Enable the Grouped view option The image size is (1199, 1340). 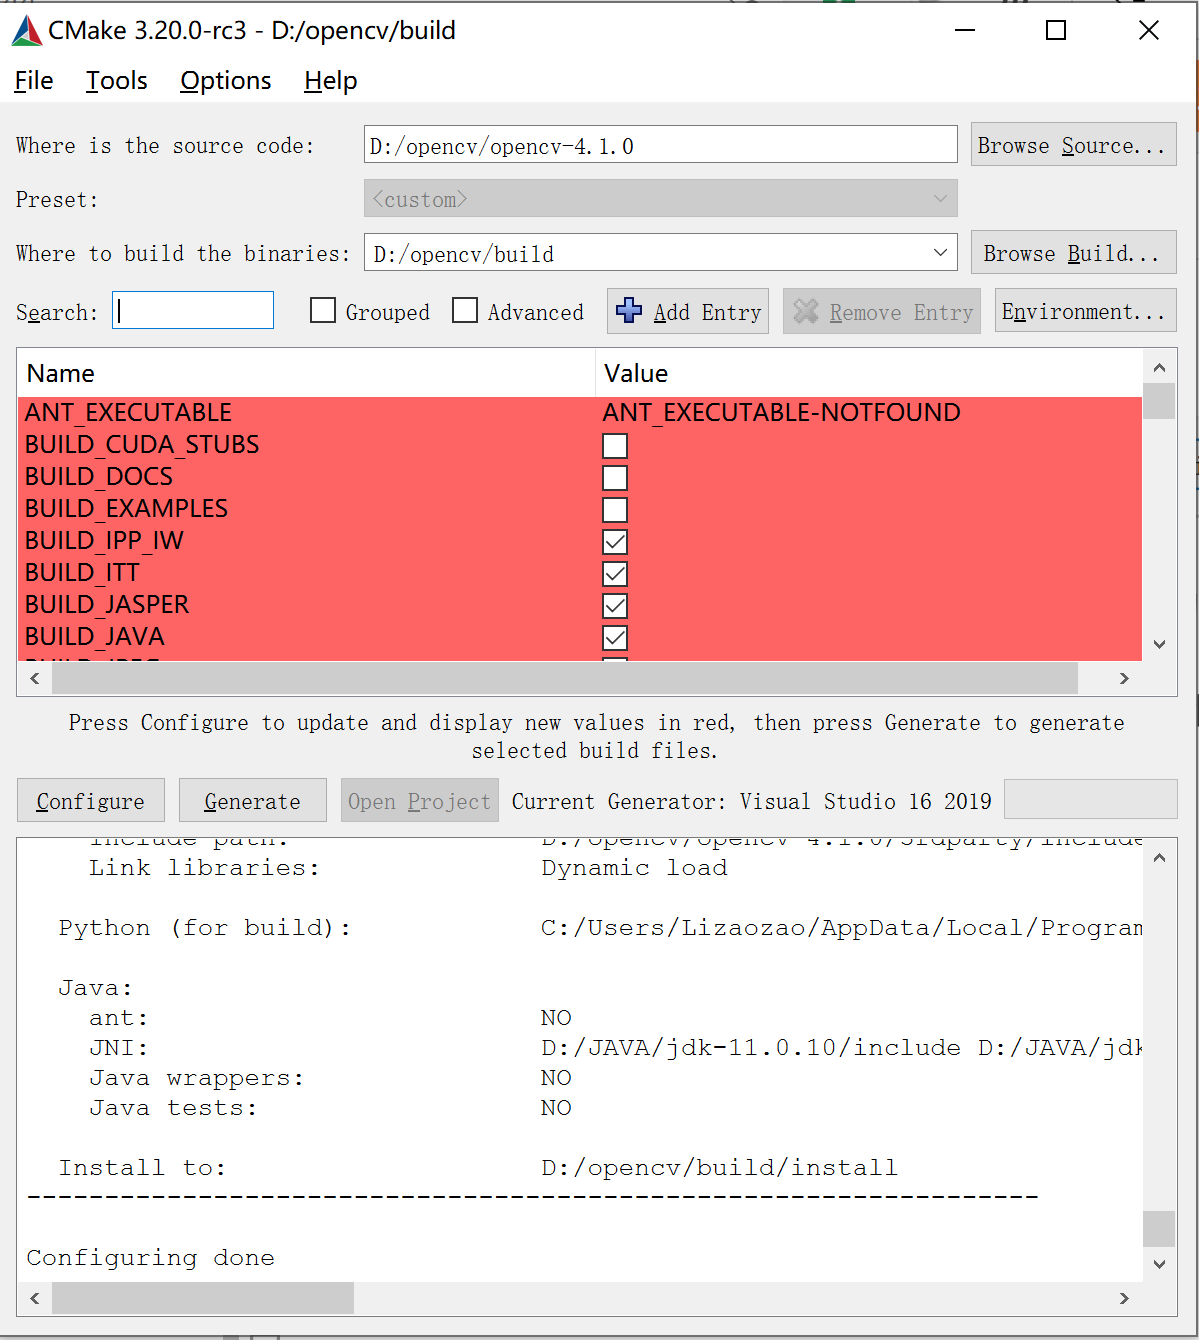click(322, 311)
